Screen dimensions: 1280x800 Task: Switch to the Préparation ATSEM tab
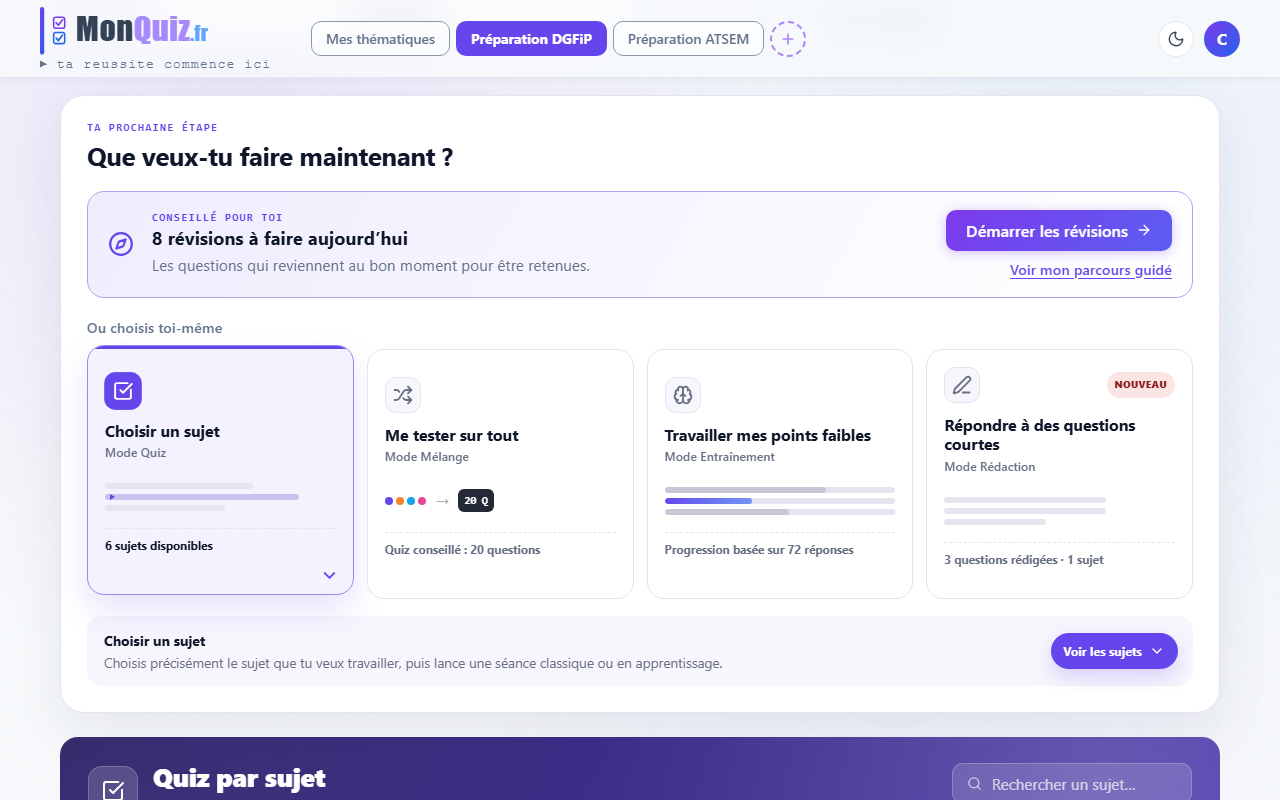pos(688,39)
